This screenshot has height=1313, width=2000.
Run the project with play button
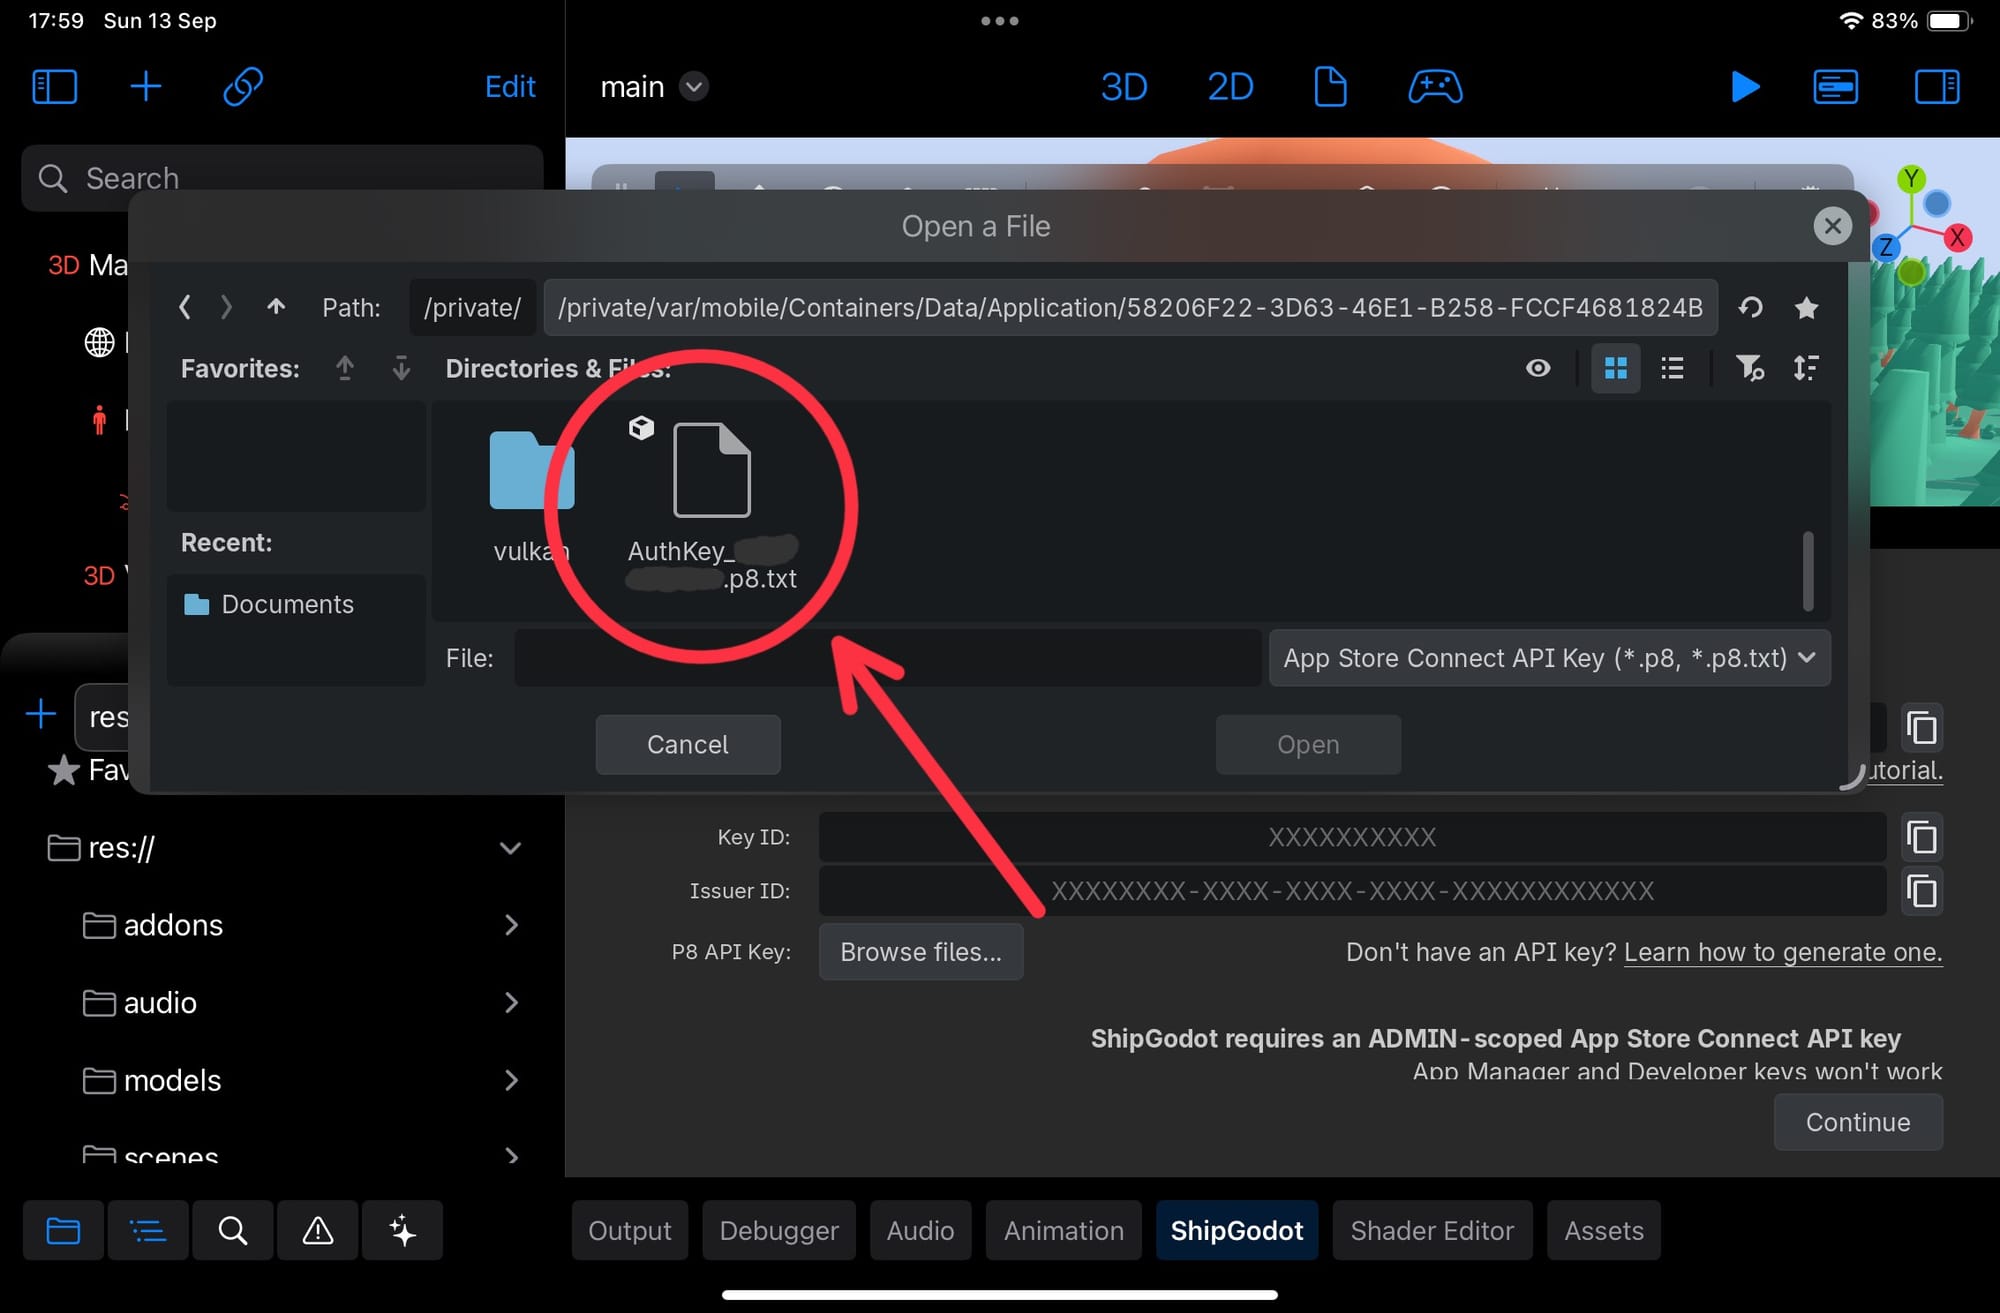pos(1744,87)
